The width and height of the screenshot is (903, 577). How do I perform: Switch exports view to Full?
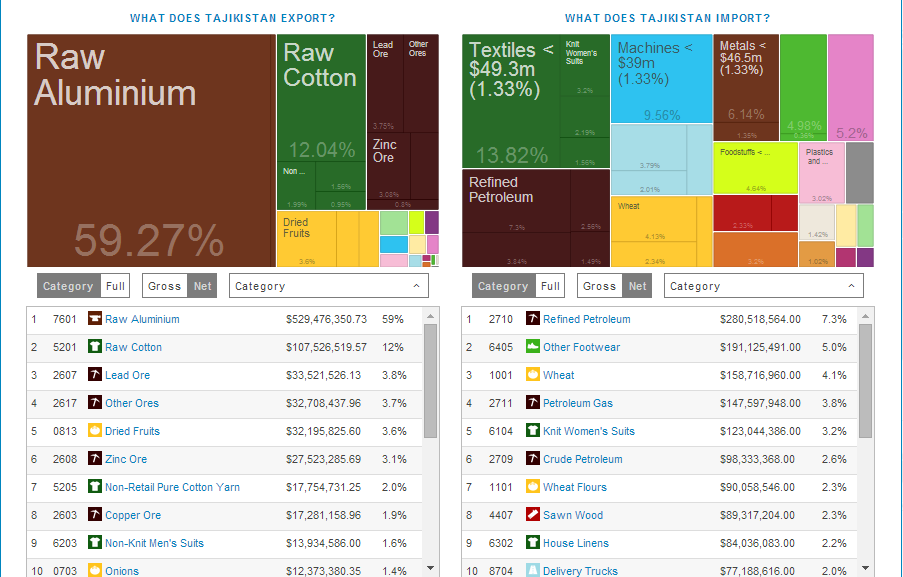[116, 287]
